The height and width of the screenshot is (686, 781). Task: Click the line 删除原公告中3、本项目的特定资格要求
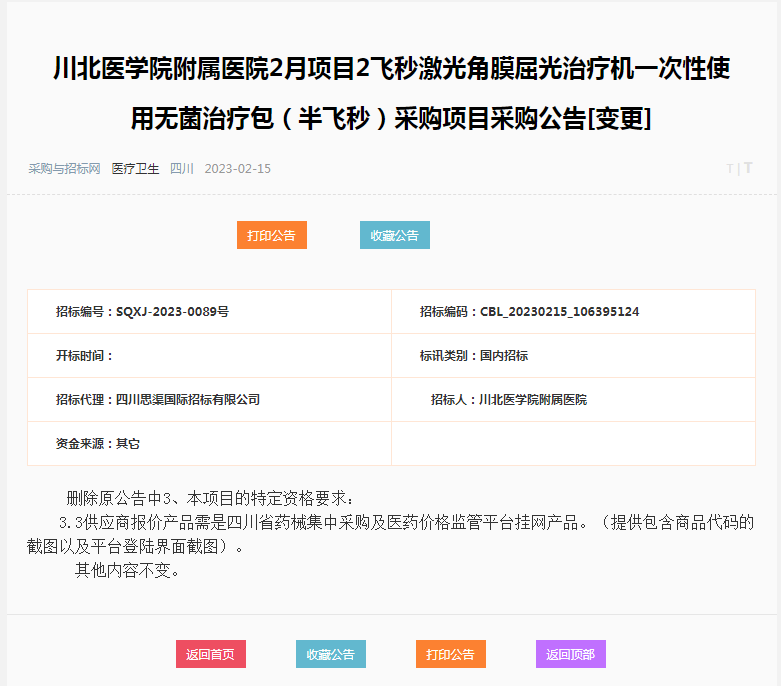click(210, 498)
